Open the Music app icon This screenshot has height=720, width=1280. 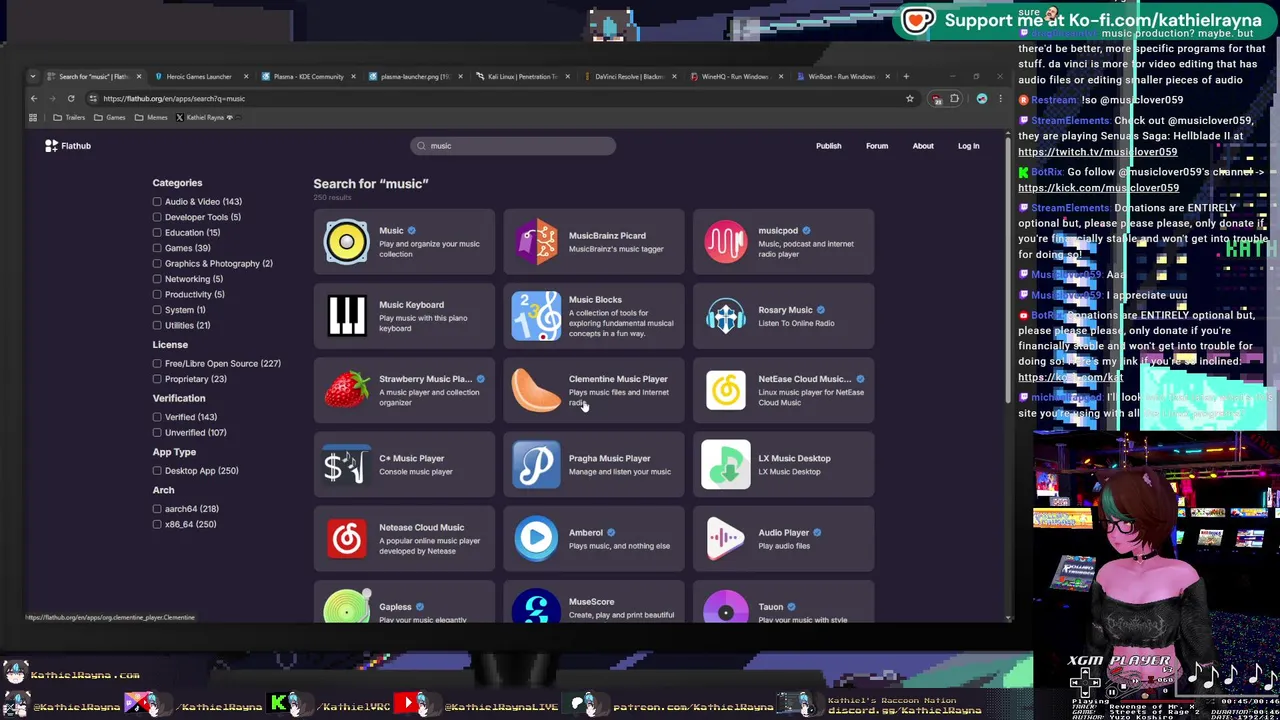346,241
